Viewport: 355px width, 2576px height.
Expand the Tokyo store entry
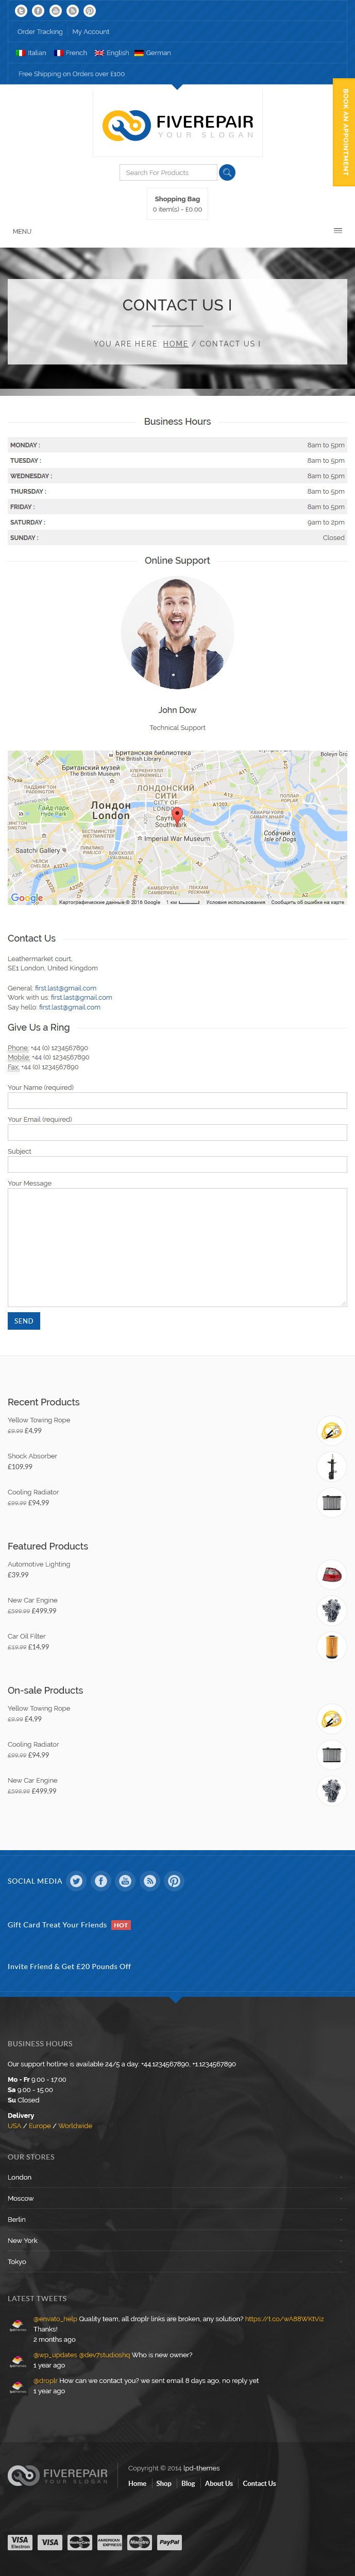[x=177, y=2261]
